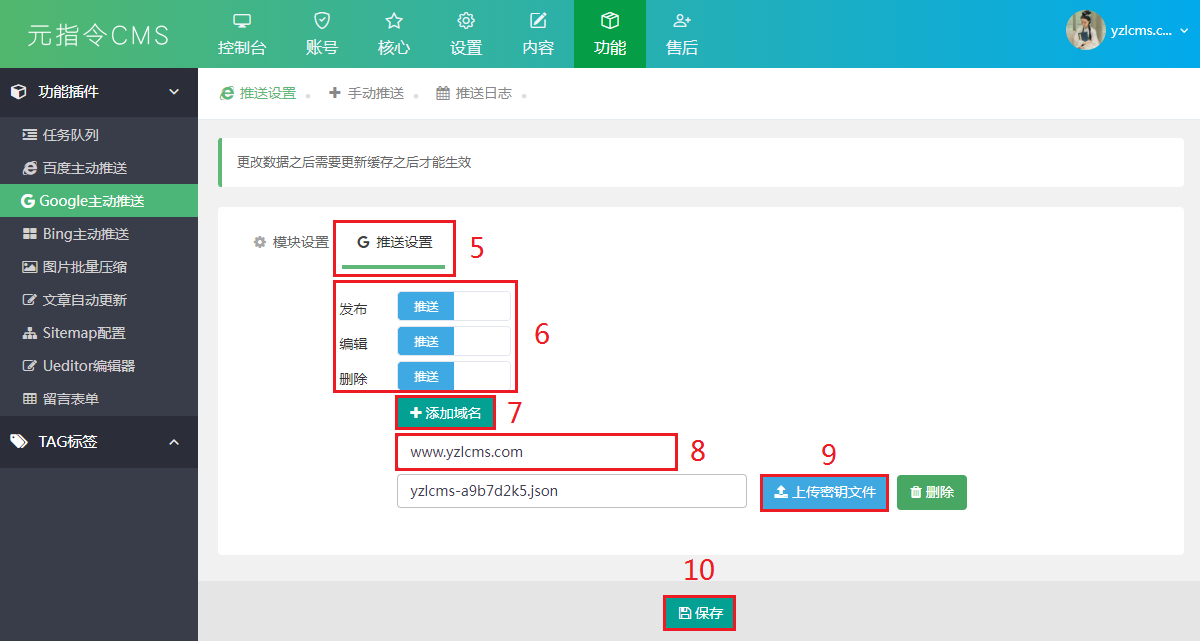
Task: Open the yzlcms account dropdown
Action: click(1148, 31)
